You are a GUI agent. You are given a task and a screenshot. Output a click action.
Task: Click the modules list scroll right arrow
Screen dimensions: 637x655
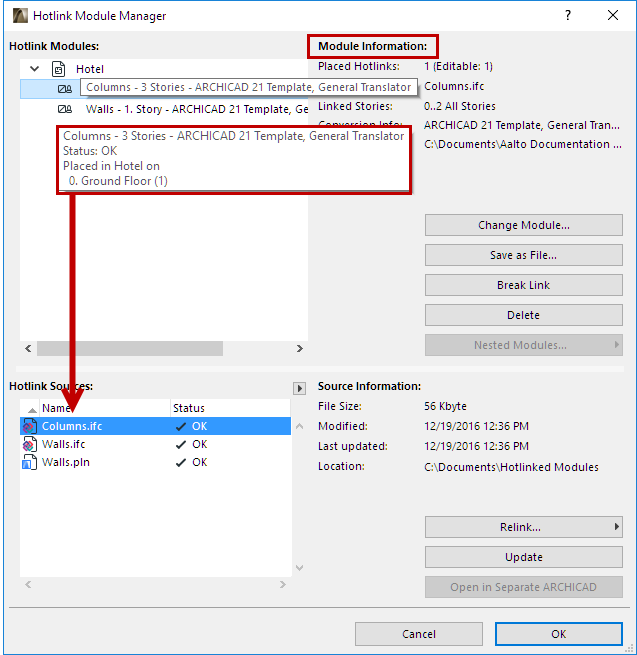[x=299, y=348]
